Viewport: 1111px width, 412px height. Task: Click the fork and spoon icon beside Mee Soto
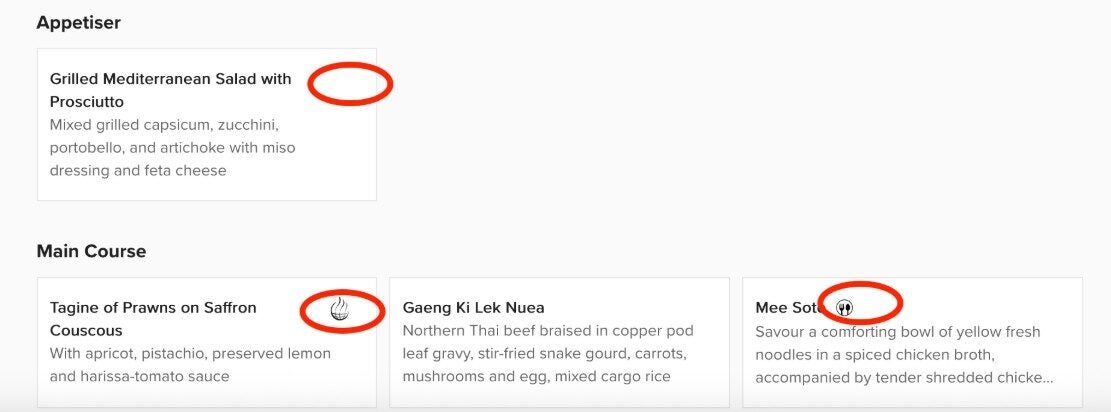tap(845, 308)
